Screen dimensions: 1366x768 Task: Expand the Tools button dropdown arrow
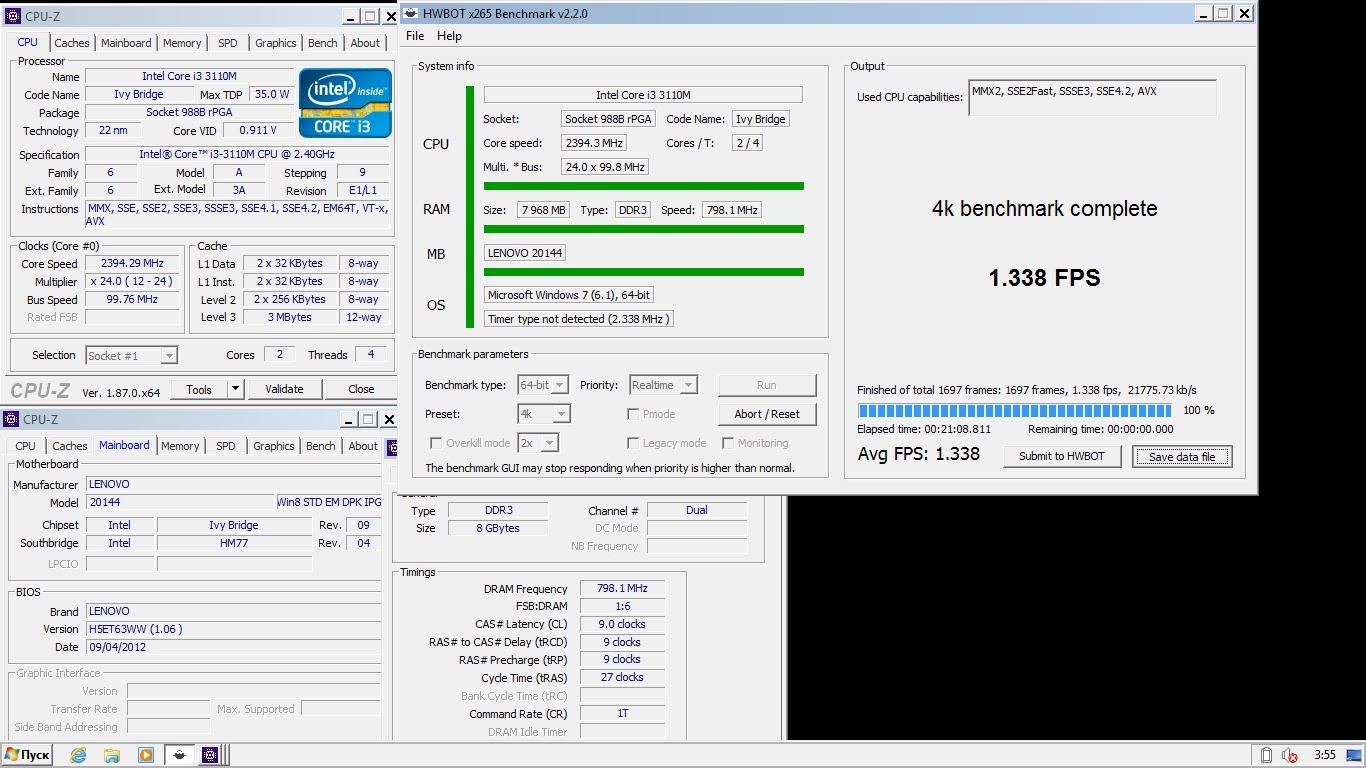(x=235, y=389)
